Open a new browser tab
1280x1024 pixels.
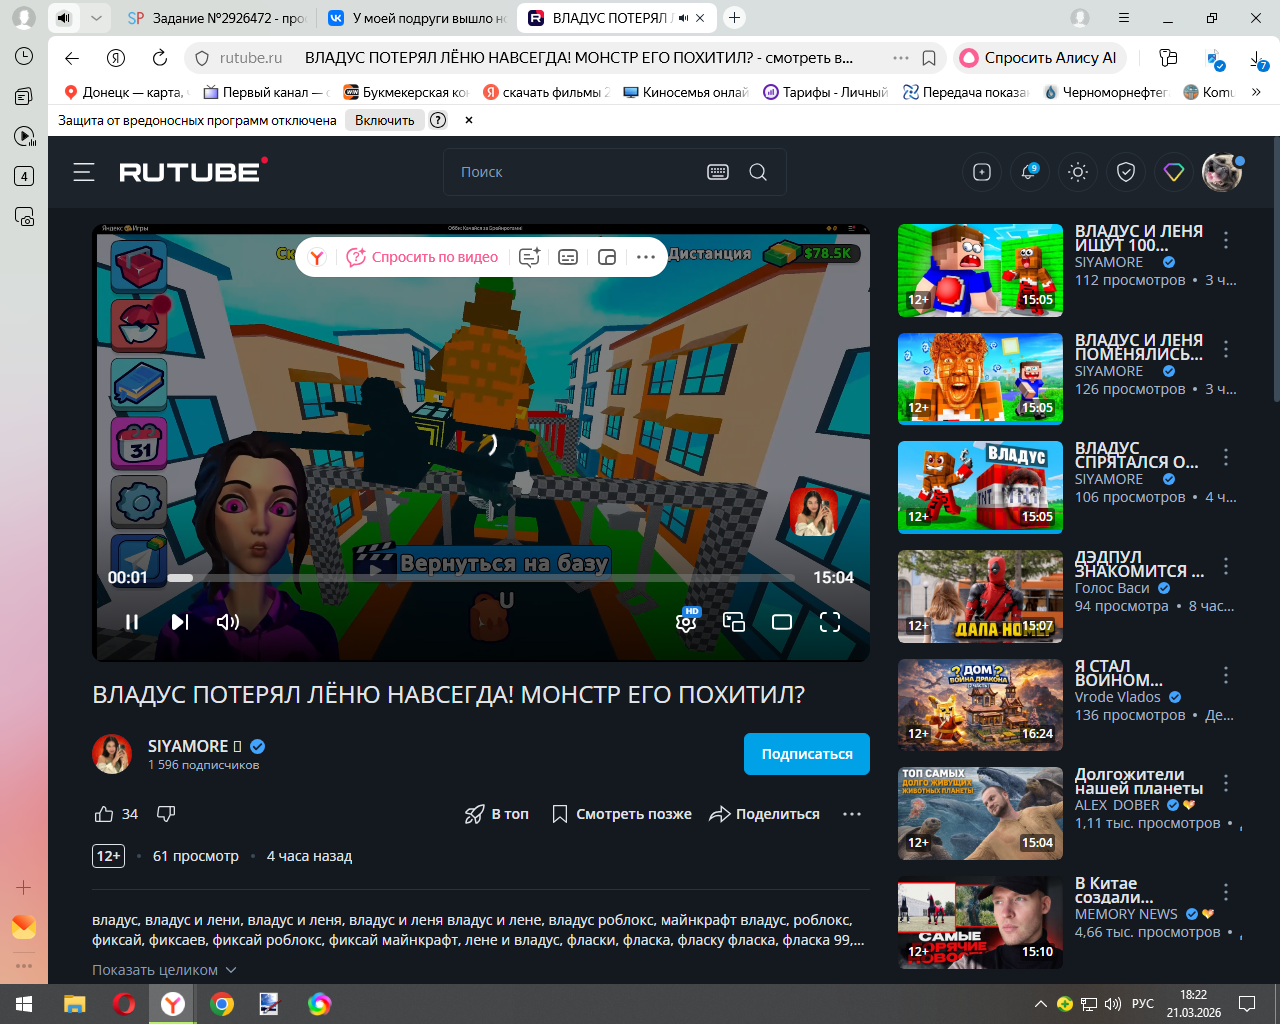(734, 18)
